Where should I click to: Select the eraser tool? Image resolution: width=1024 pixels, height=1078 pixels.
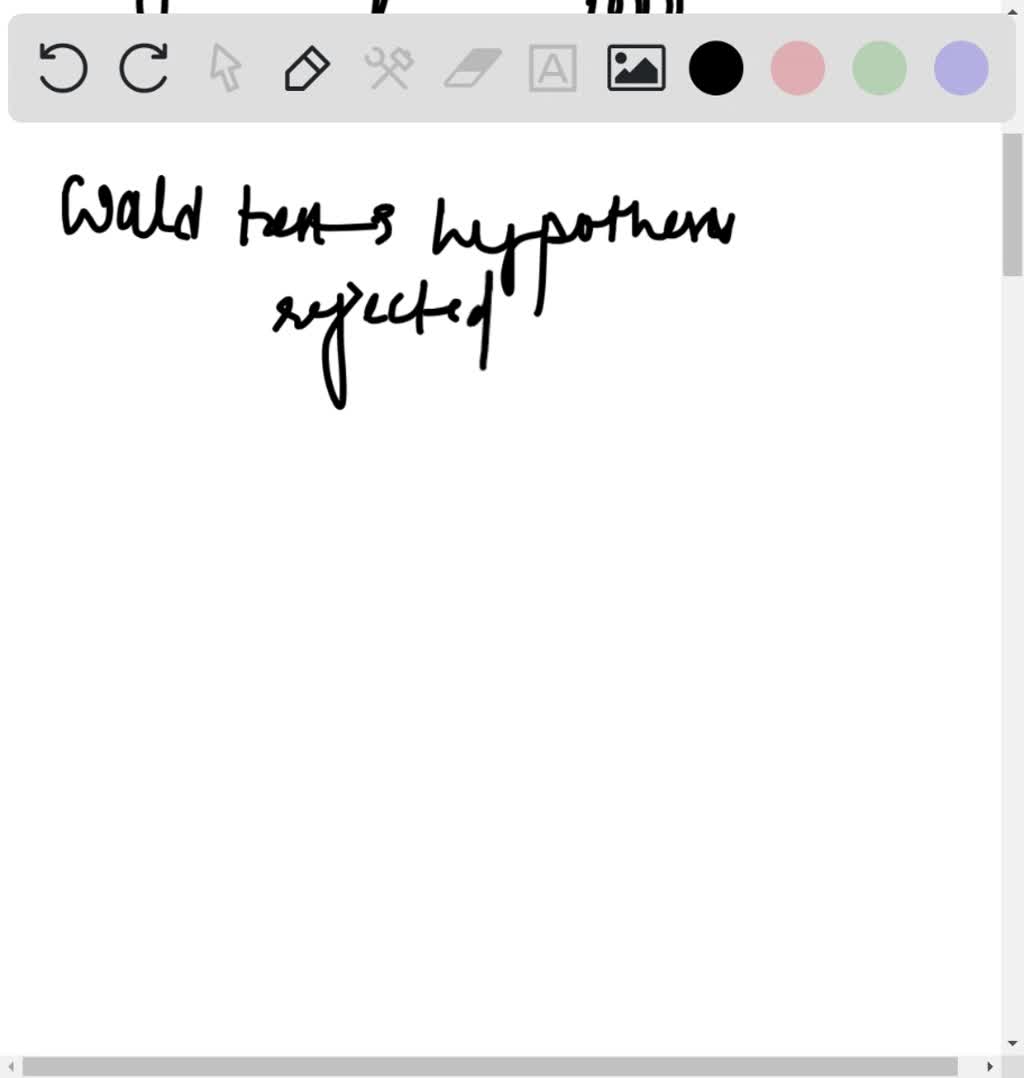coord(472,67)
